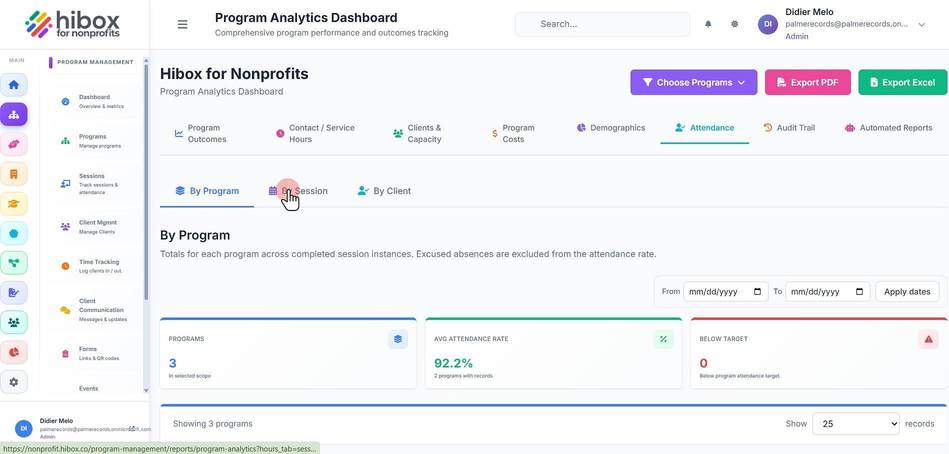The width and height of the screenshot is (949, 454).
Task: Open the Show records count dropdown
Action: (x=856, y=424)
